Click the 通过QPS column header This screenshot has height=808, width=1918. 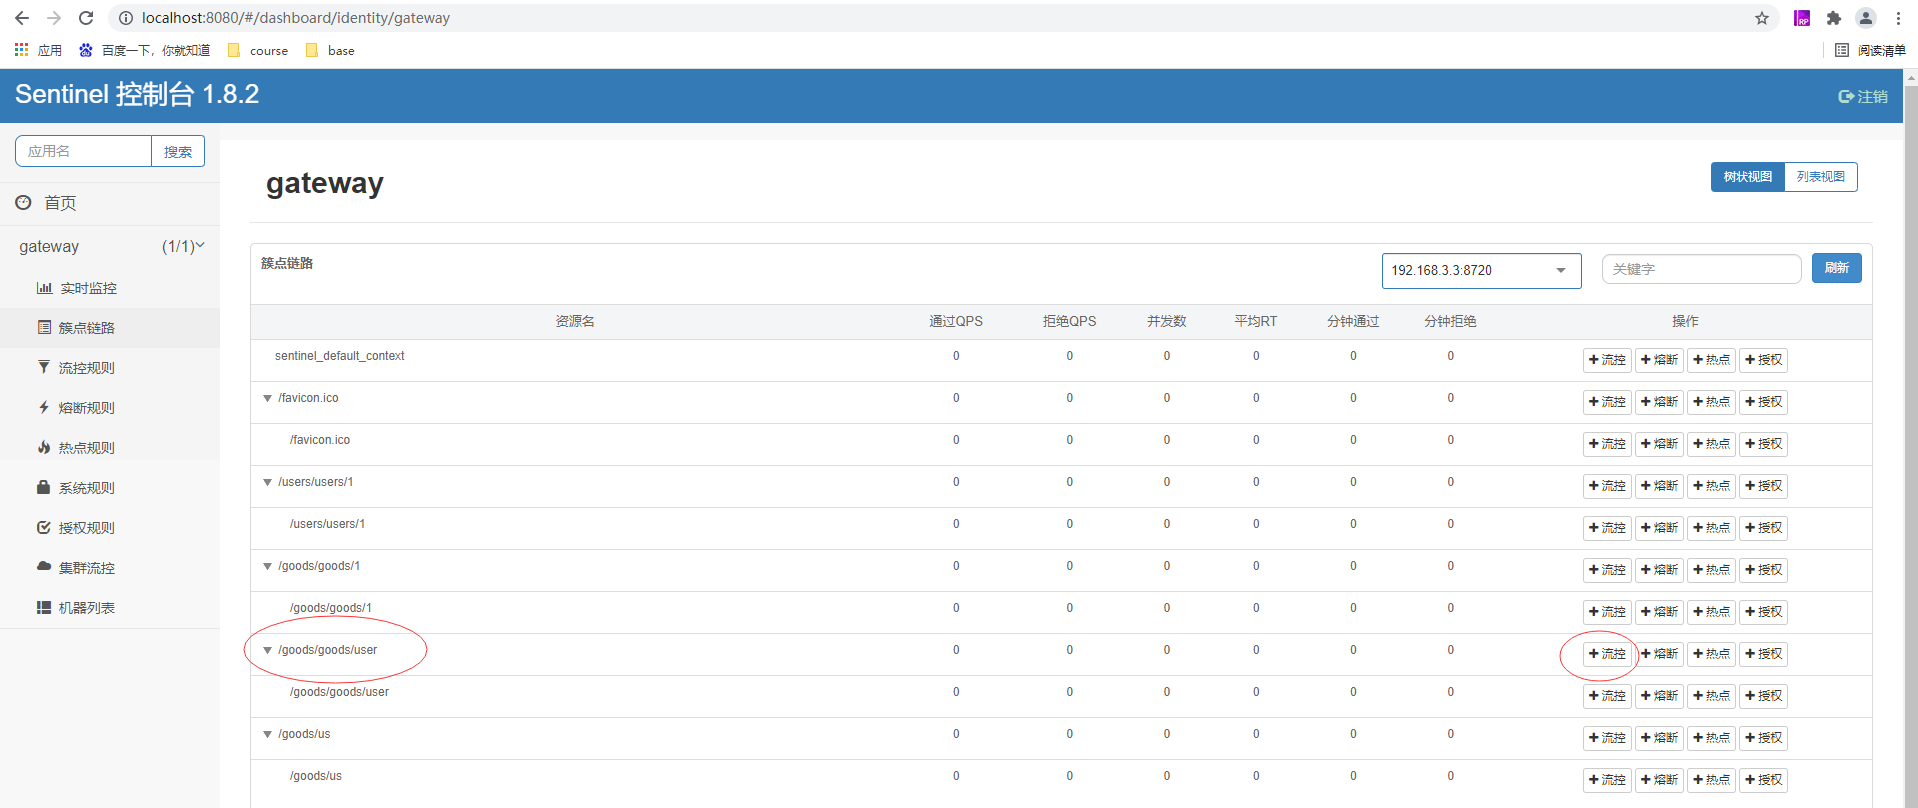coord(956,321)
